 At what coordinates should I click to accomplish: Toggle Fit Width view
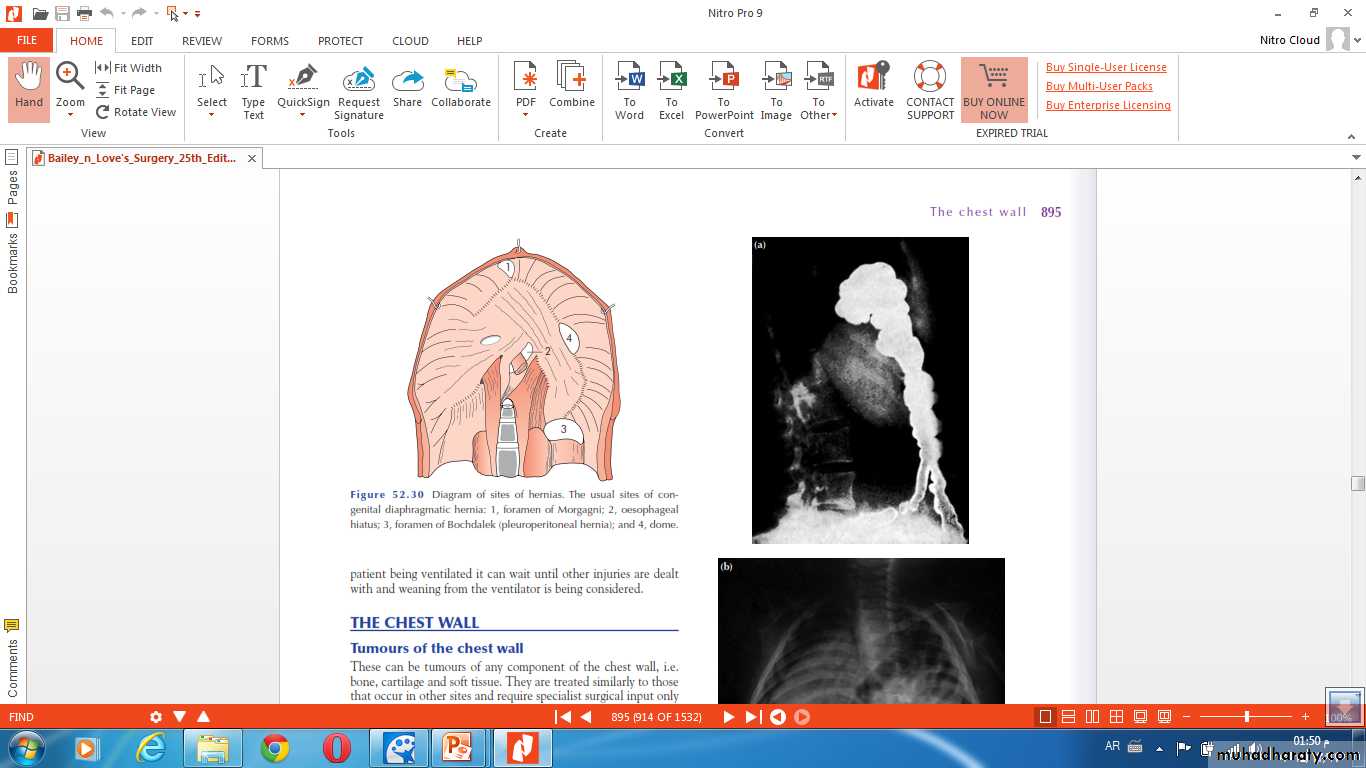(x=129, y=68)
